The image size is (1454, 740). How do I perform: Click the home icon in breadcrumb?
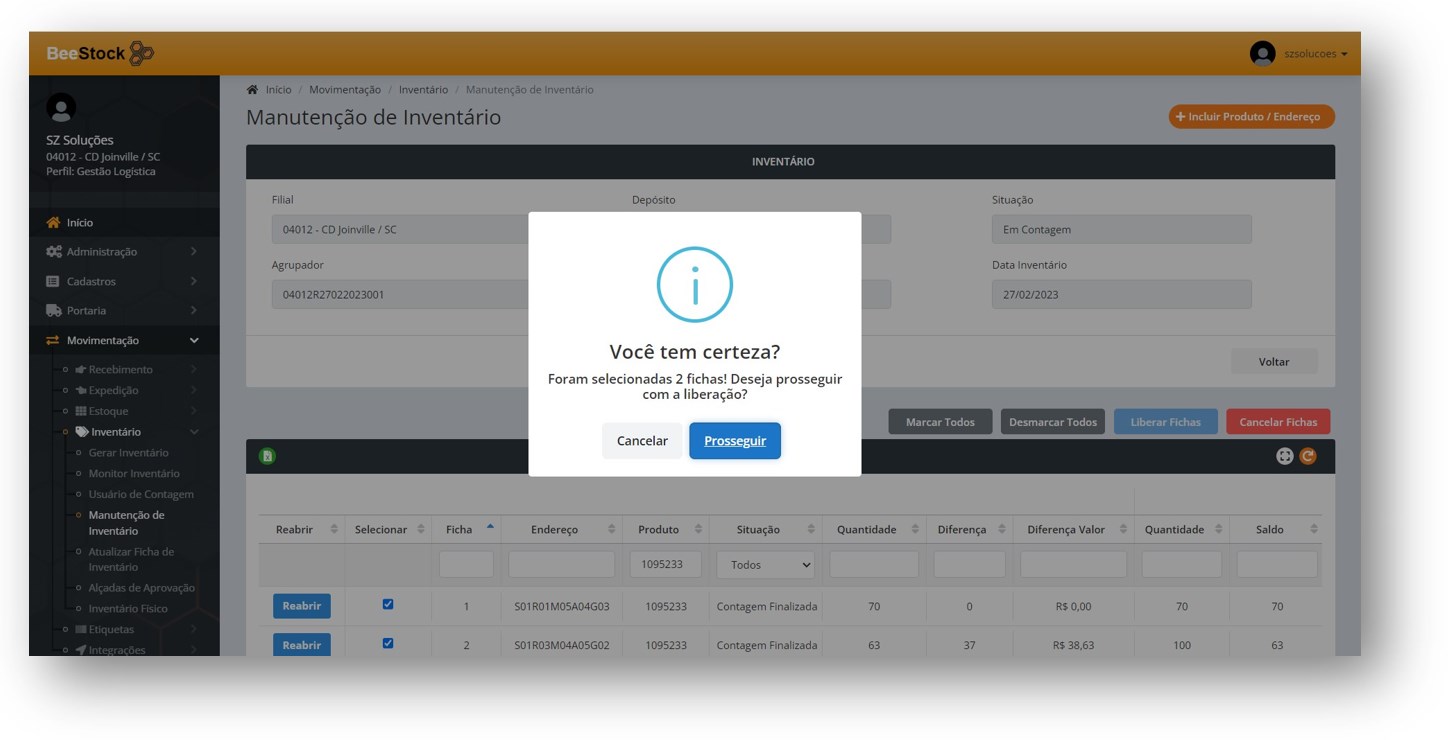click(253, 90)
